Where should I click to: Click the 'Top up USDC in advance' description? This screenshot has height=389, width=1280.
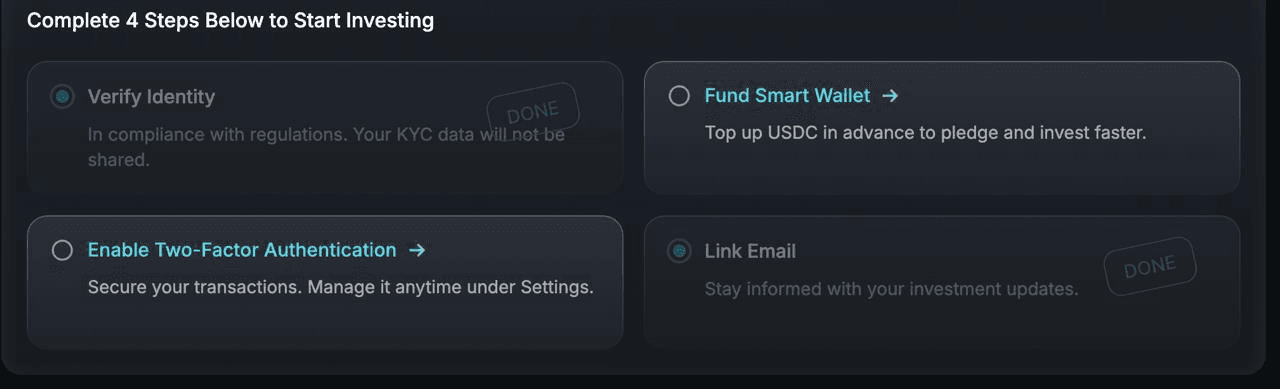click(x=925, y=133)
